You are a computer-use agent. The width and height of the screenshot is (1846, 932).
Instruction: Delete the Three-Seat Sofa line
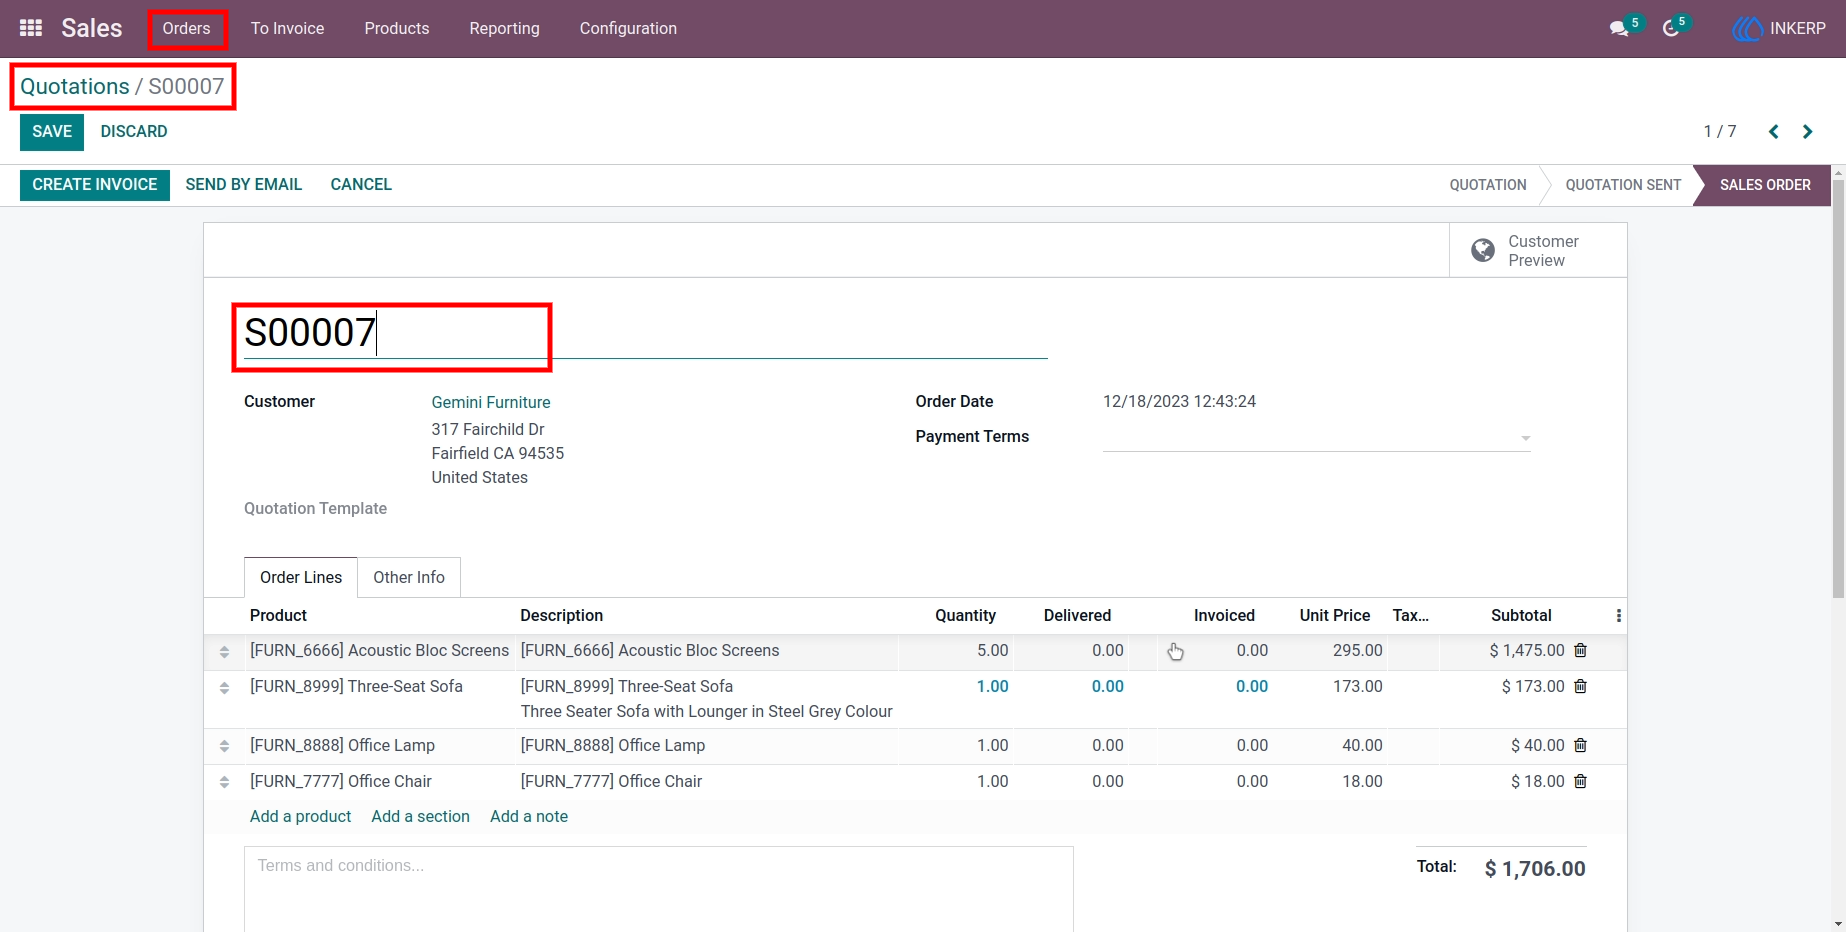[x=1580, y=686]
